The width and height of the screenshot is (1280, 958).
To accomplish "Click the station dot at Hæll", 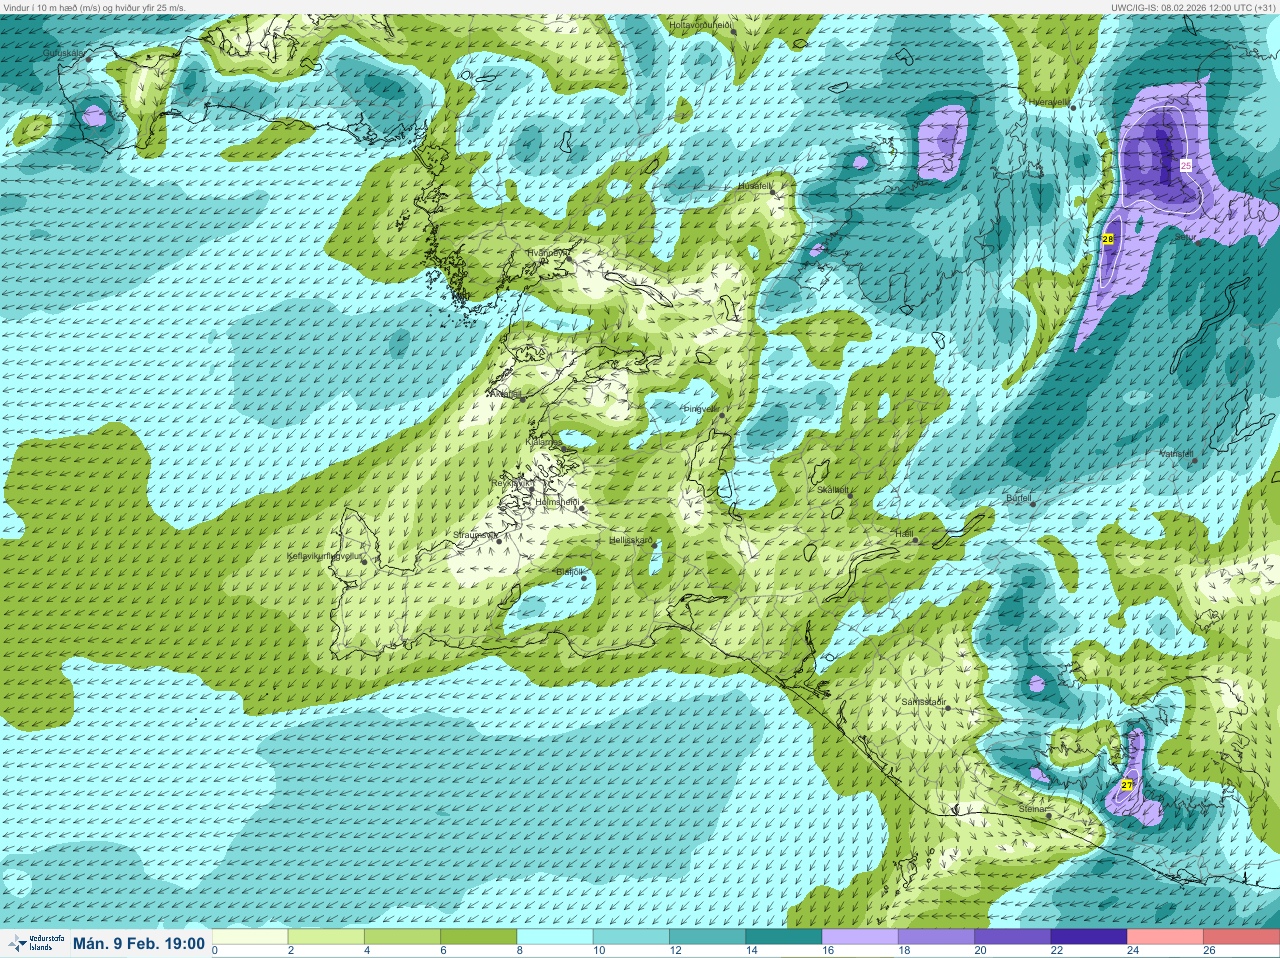I will [x=915, y=541].
